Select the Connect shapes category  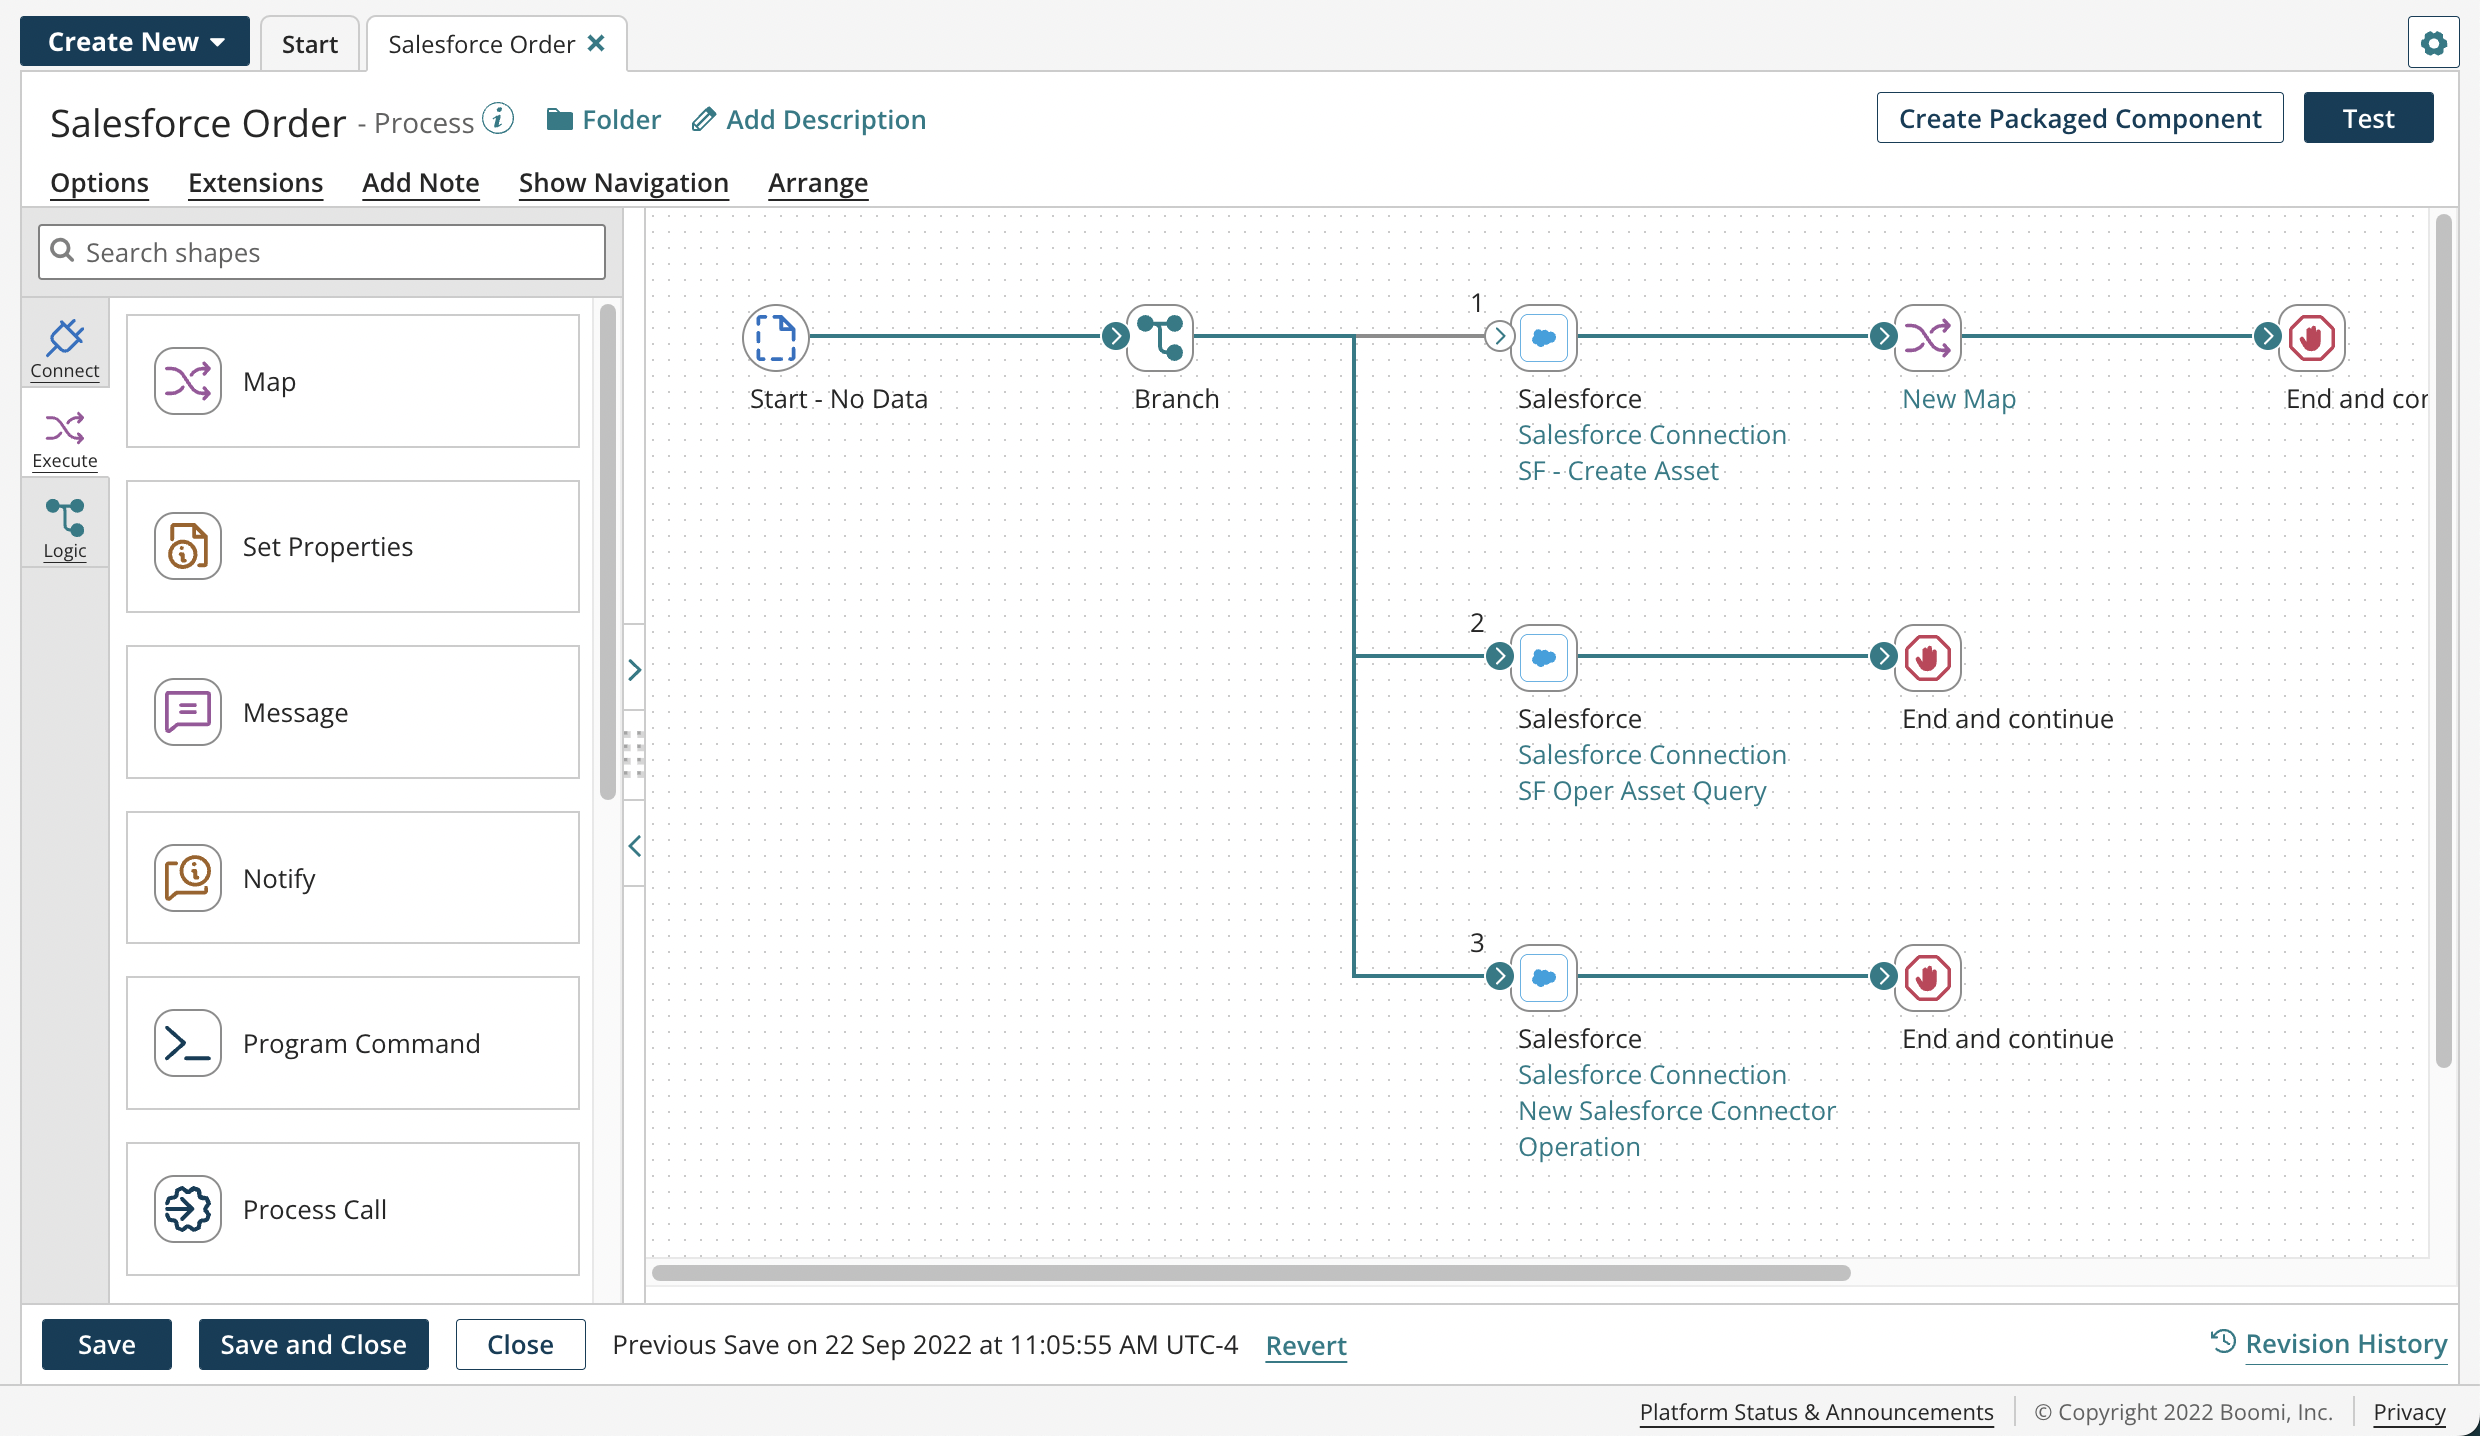pyautogui.click(x=64, y=347)
